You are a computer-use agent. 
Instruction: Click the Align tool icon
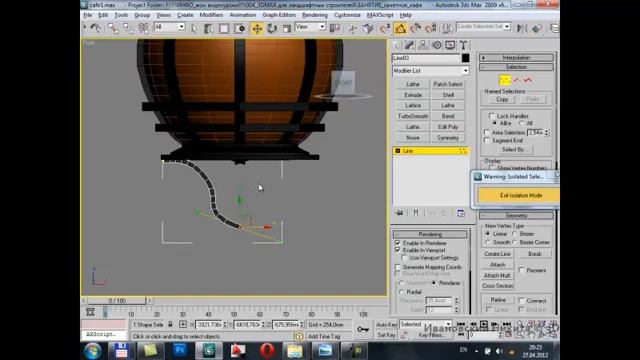(x=537, y=28)
